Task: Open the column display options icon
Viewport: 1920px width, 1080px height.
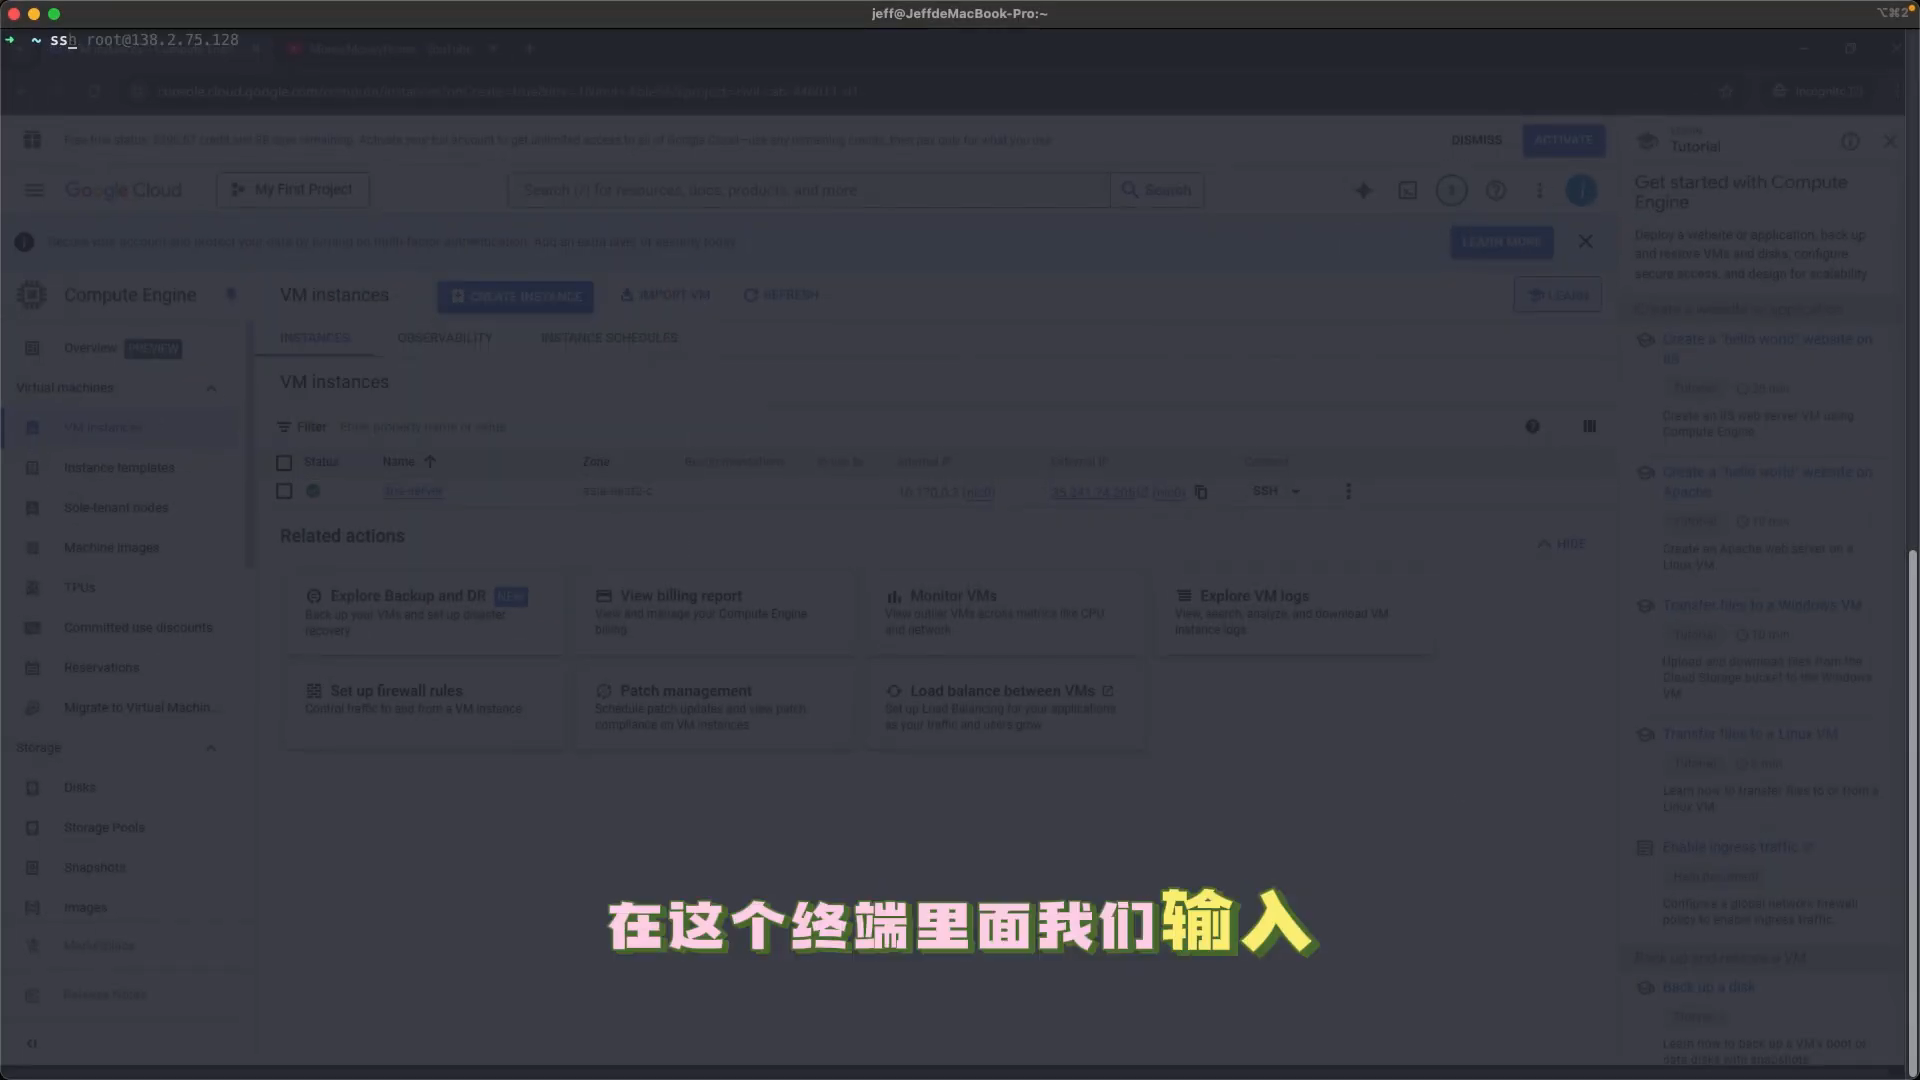Action: click(1590, 427)
